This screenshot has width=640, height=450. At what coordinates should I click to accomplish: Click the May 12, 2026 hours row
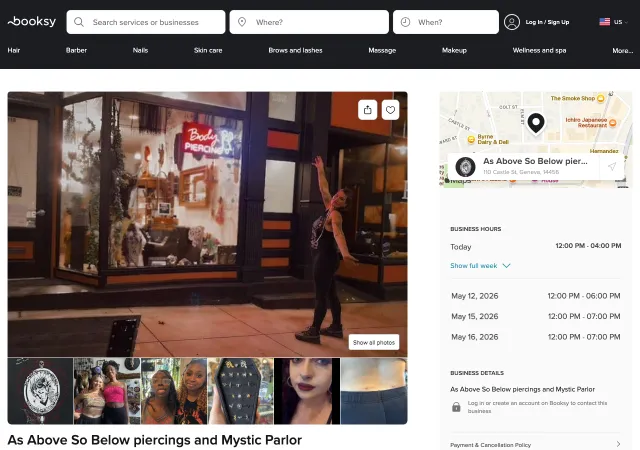[536, 296]
